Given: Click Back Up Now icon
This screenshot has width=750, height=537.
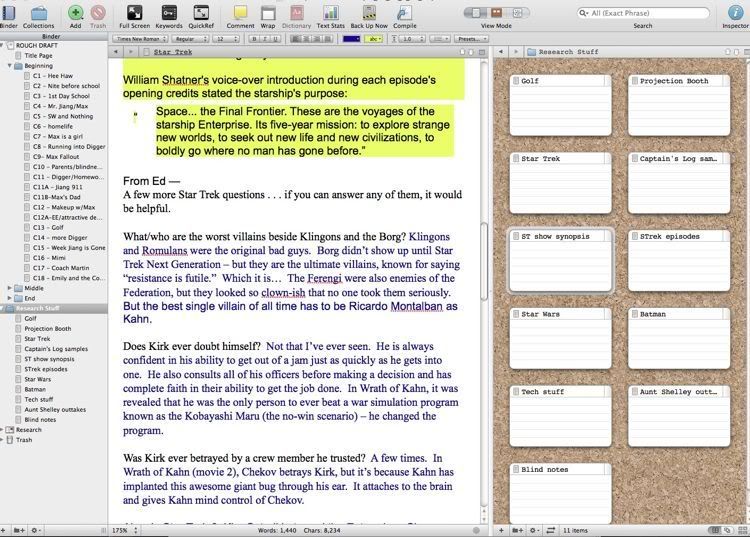Looking at the screenshot, I should point(369,13).
